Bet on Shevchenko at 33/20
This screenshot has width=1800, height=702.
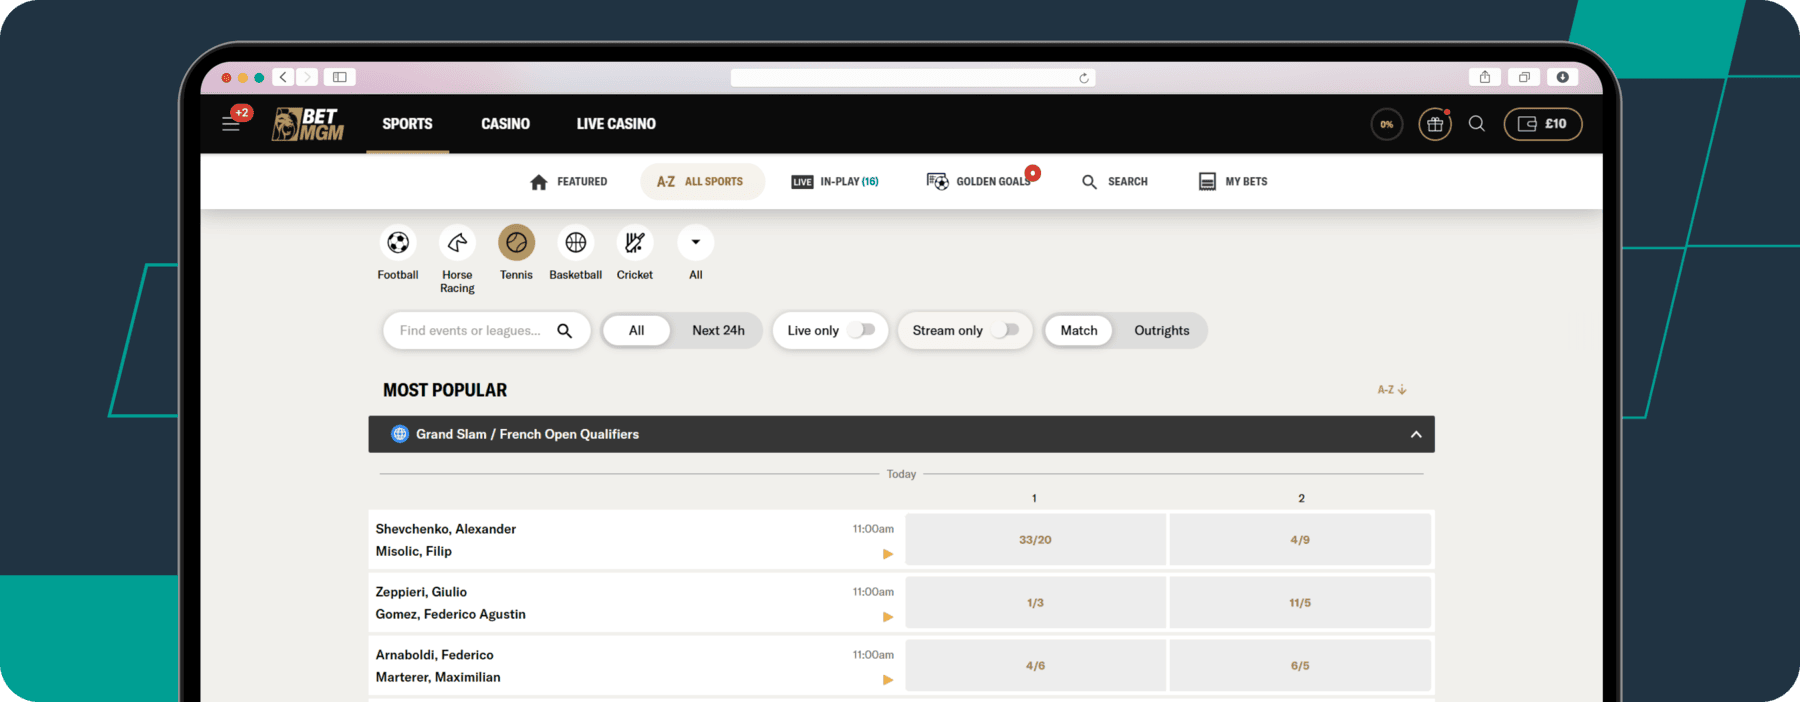coord(1036,540)
